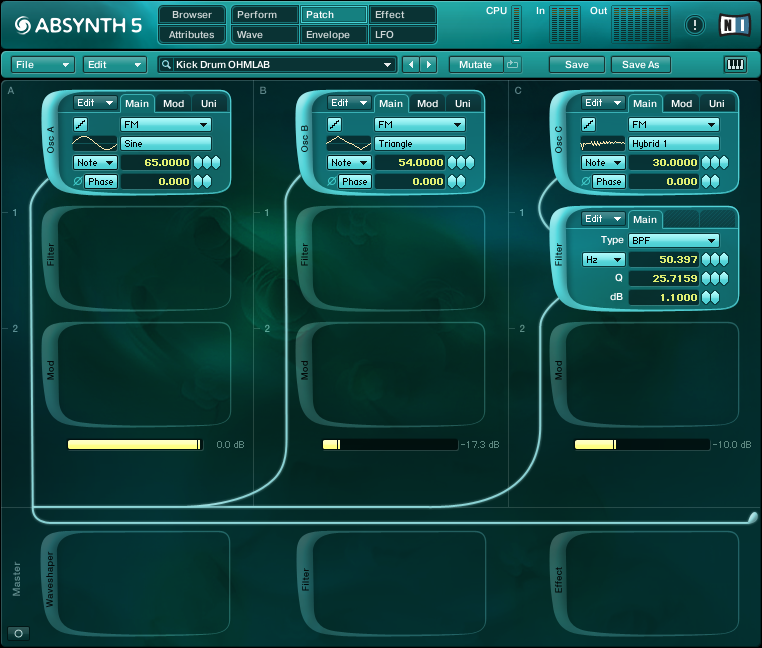762x648 pixels.
Task: Click Osc C phase value adjust arrows
Action: point(710,181)
